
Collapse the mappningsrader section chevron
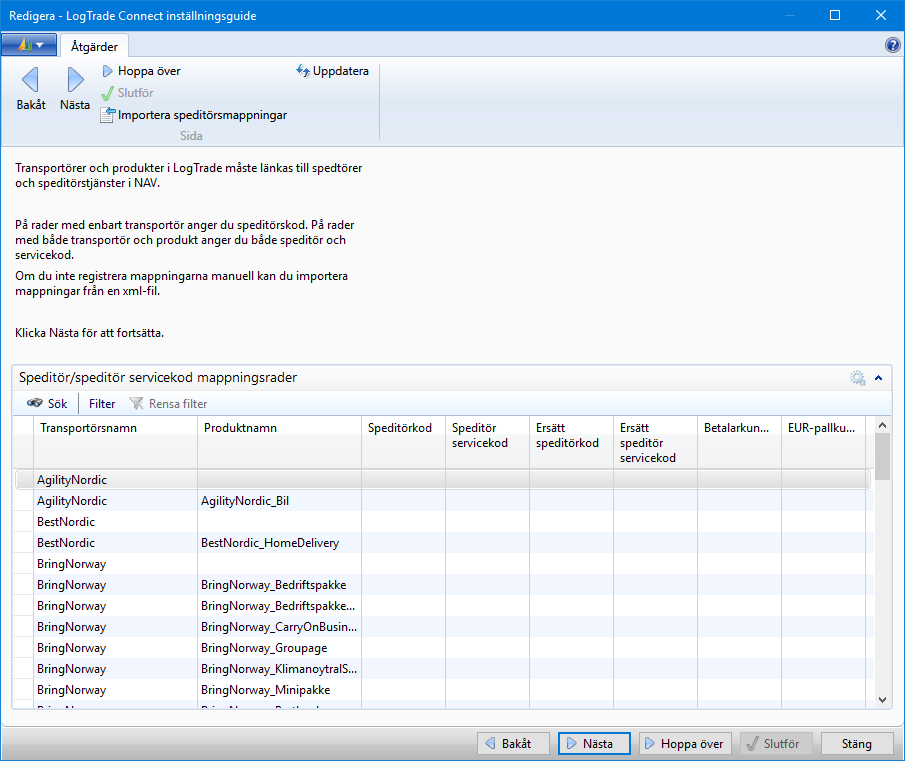(x=878, y=378)
